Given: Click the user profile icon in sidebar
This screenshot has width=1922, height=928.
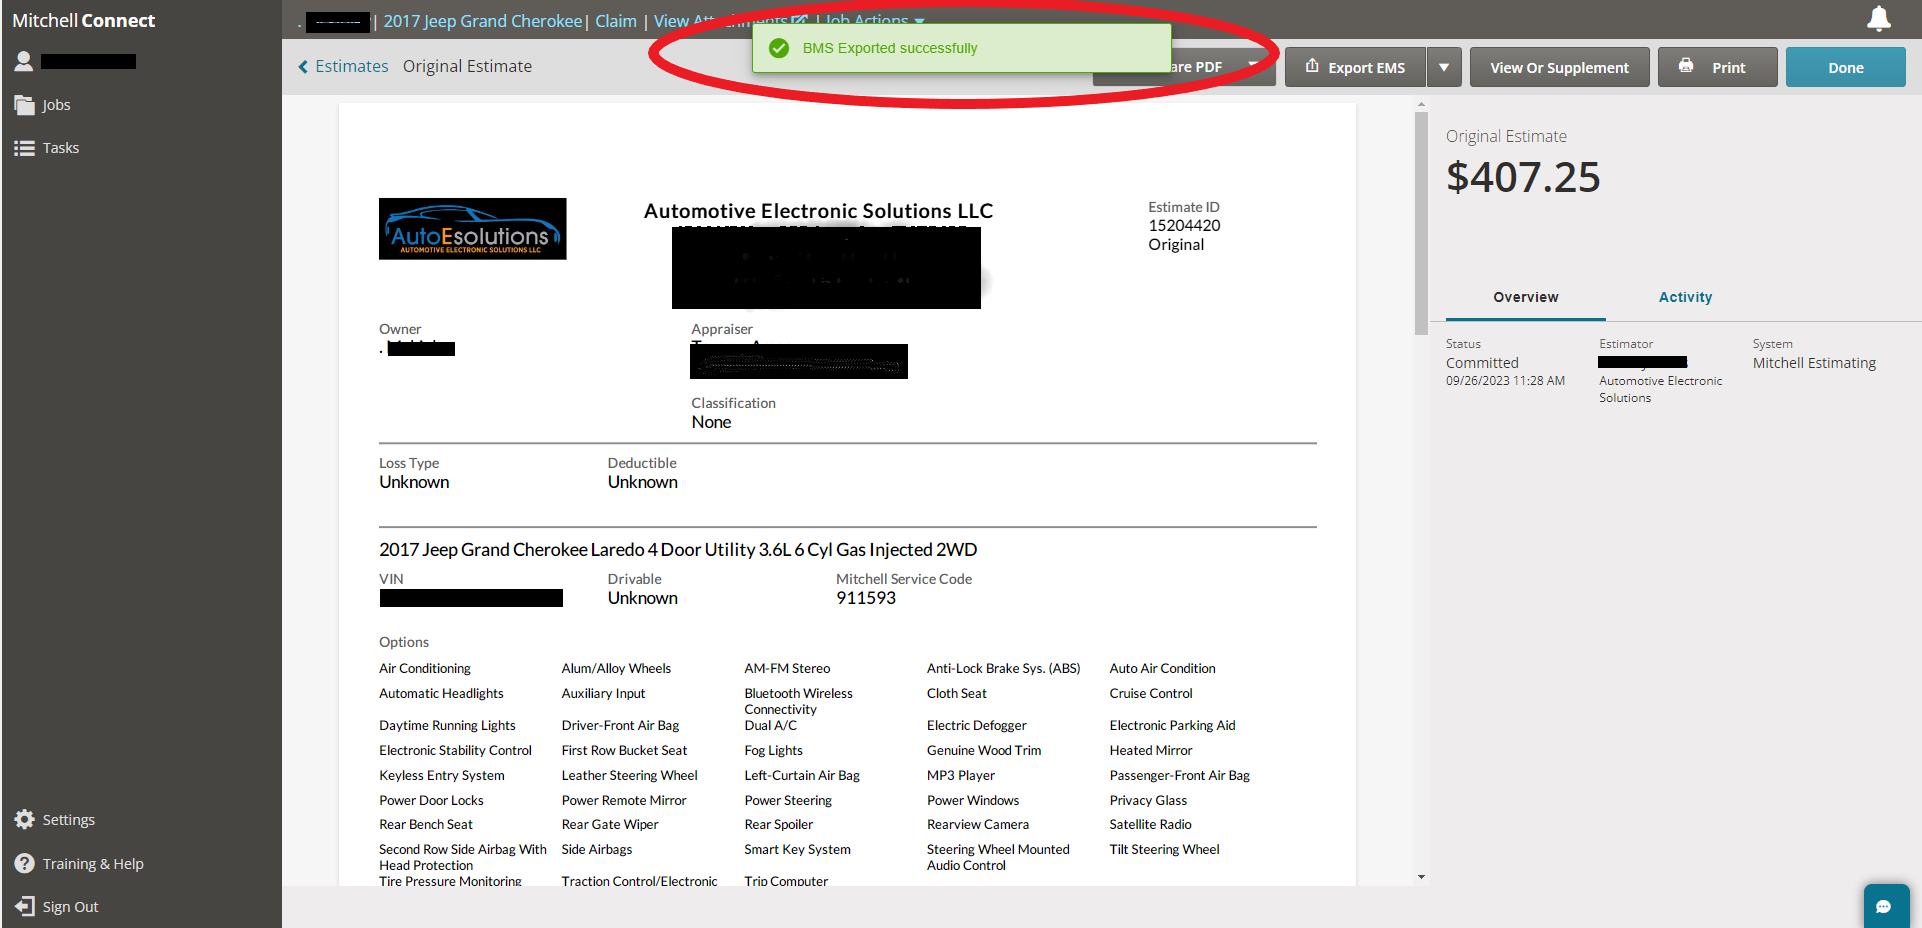Looking at the screenshot, I should click(24, 61).
